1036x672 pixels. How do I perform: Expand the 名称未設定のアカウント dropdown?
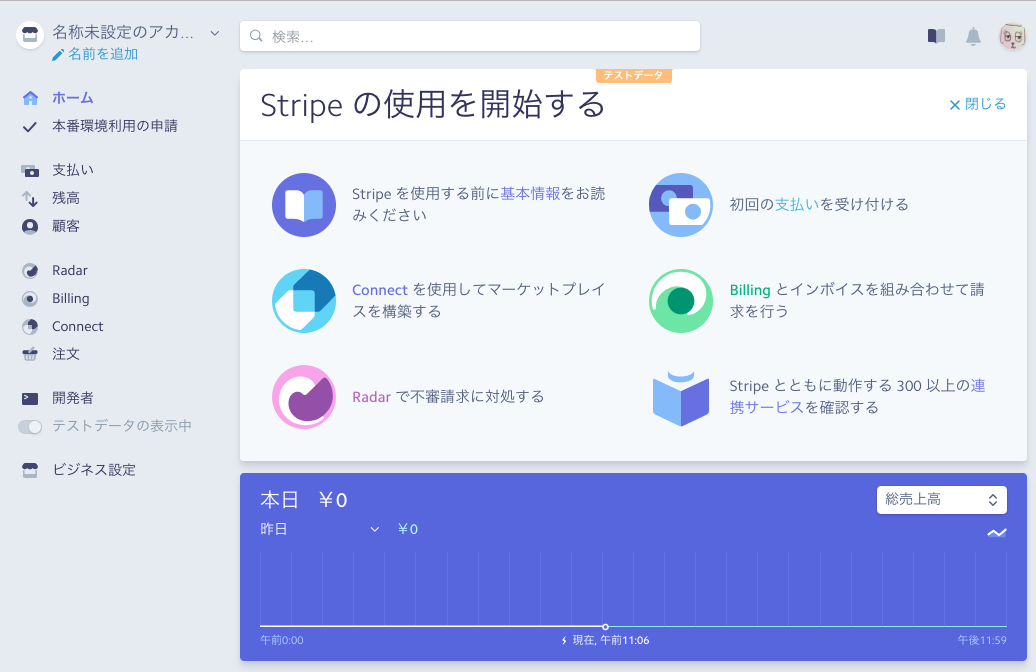point(212,33)
